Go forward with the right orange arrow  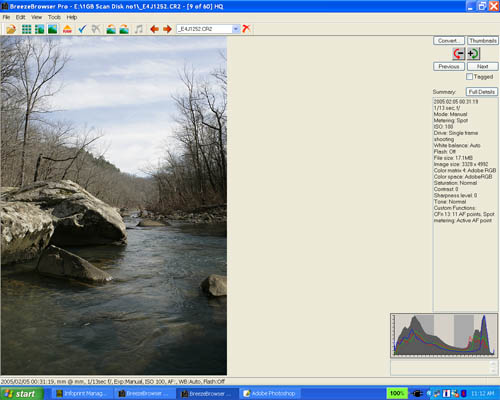pos(167,29)
